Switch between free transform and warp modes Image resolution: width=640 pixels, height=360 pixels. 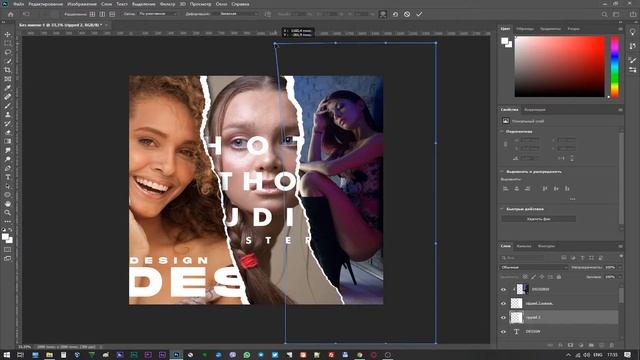point(382,14)
